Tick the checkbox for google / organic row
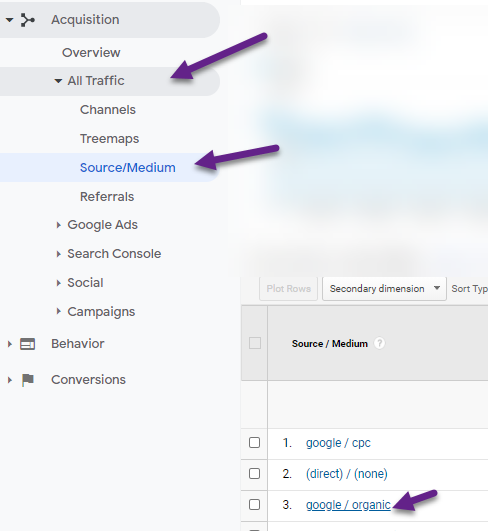The image size is (488, 531). (254, 505)
